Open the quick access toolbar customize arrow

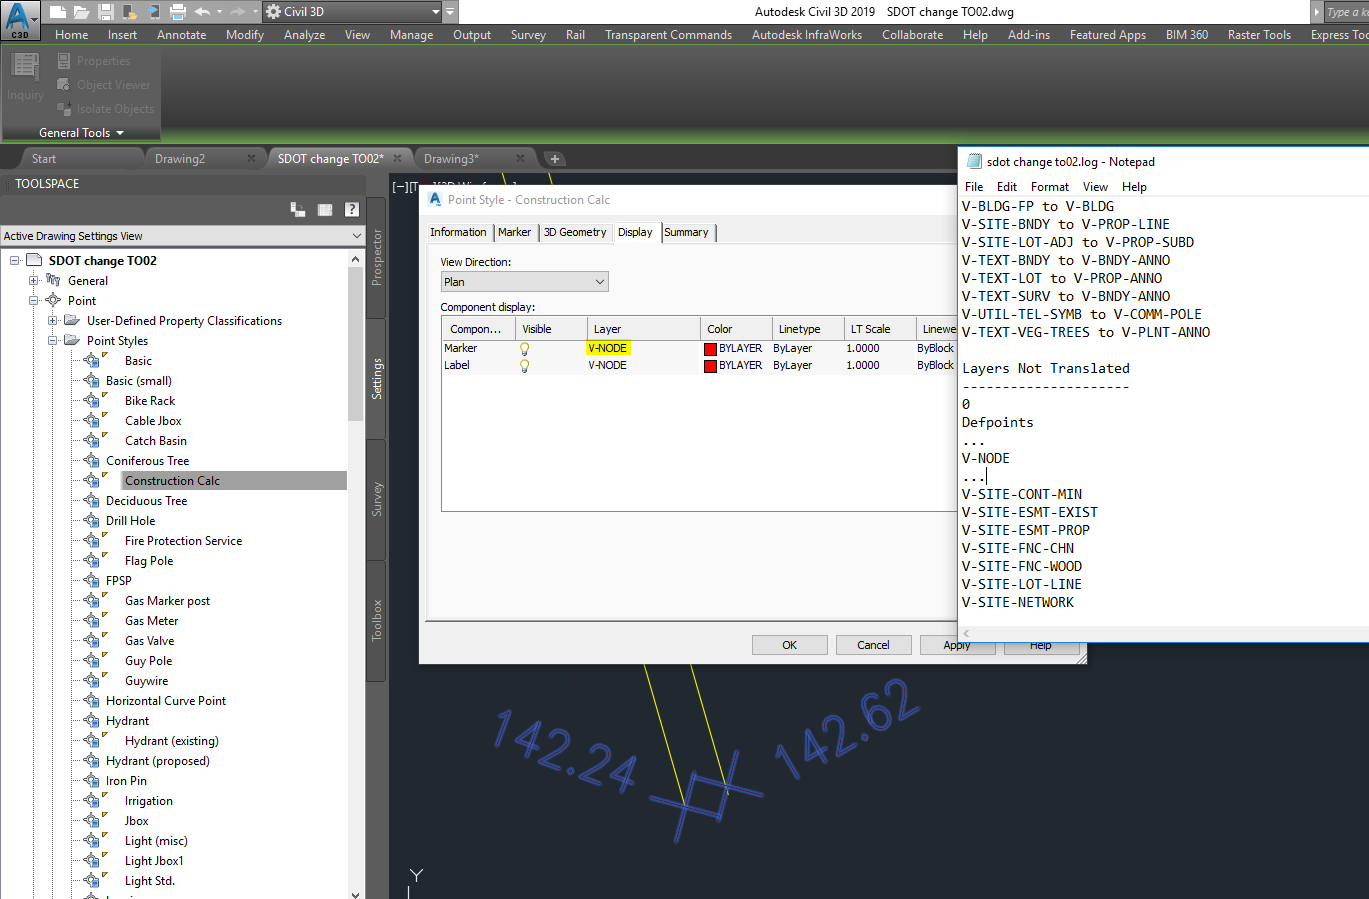tap(451, 12)
